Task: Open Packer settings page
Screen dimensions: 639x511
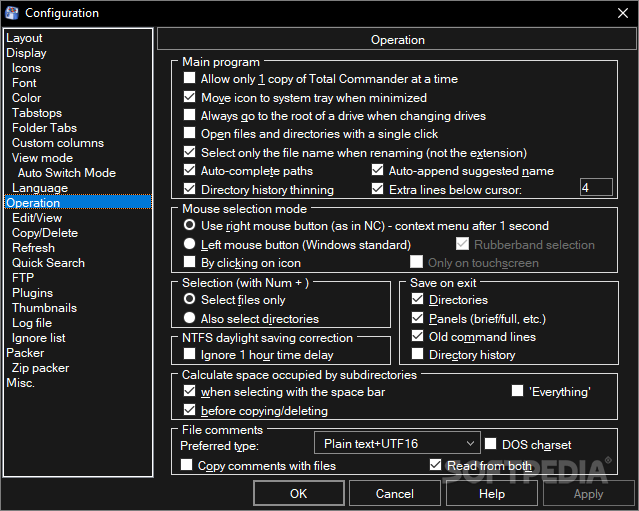Action: pyautogui.click(x=25, y=353)
